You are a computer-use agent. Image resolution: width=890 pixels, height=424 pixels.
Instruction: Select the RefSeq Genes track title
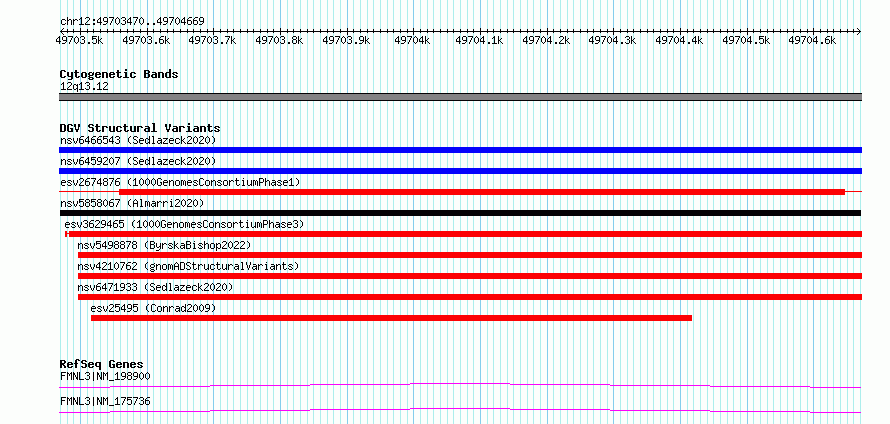tap(102, 364)
